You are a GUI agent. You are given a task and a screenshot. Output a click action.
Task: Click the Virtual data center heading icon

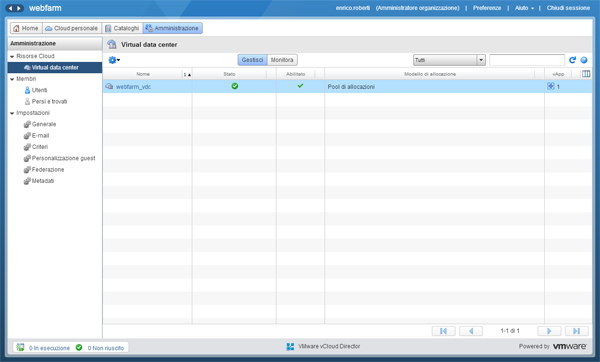tap(112, 44)
